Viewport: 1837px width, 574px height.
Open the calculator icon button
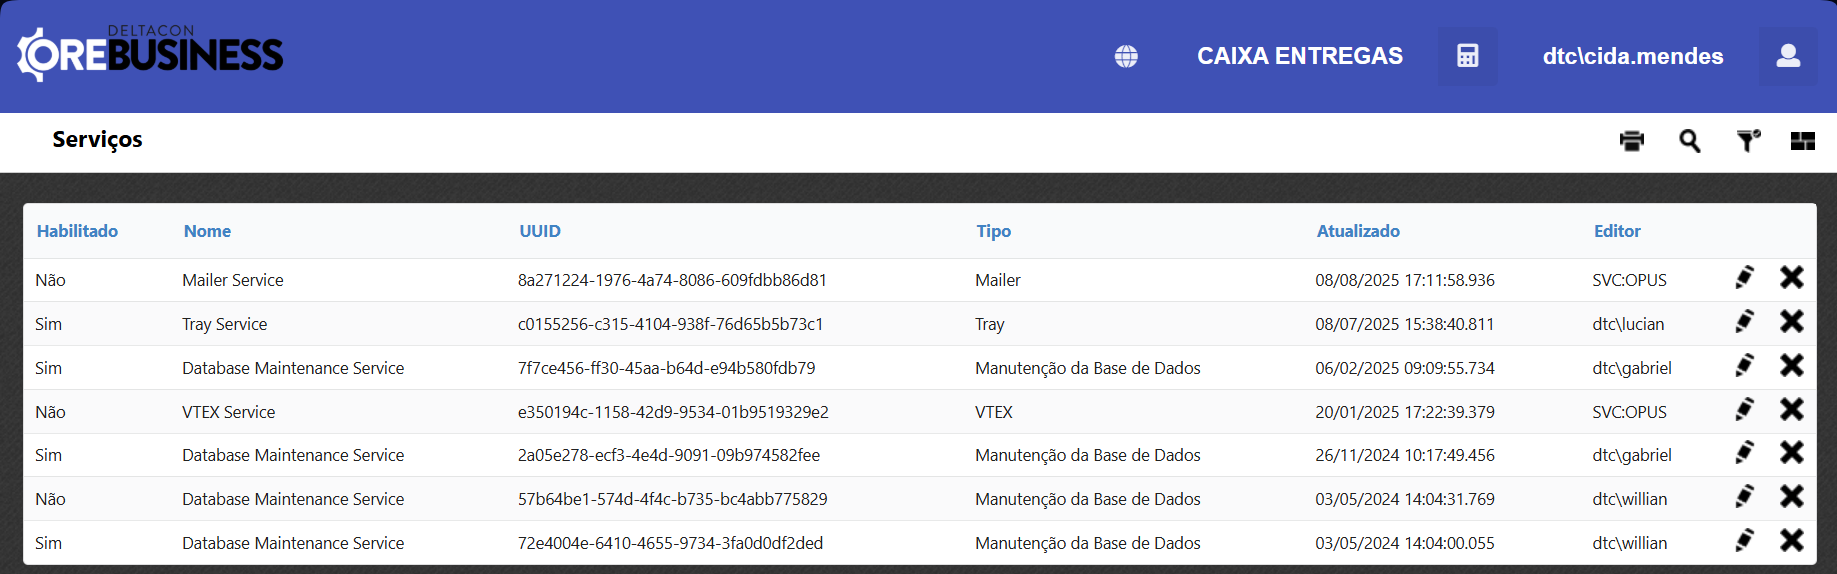pyautogui.click(x=1467, y=56)
